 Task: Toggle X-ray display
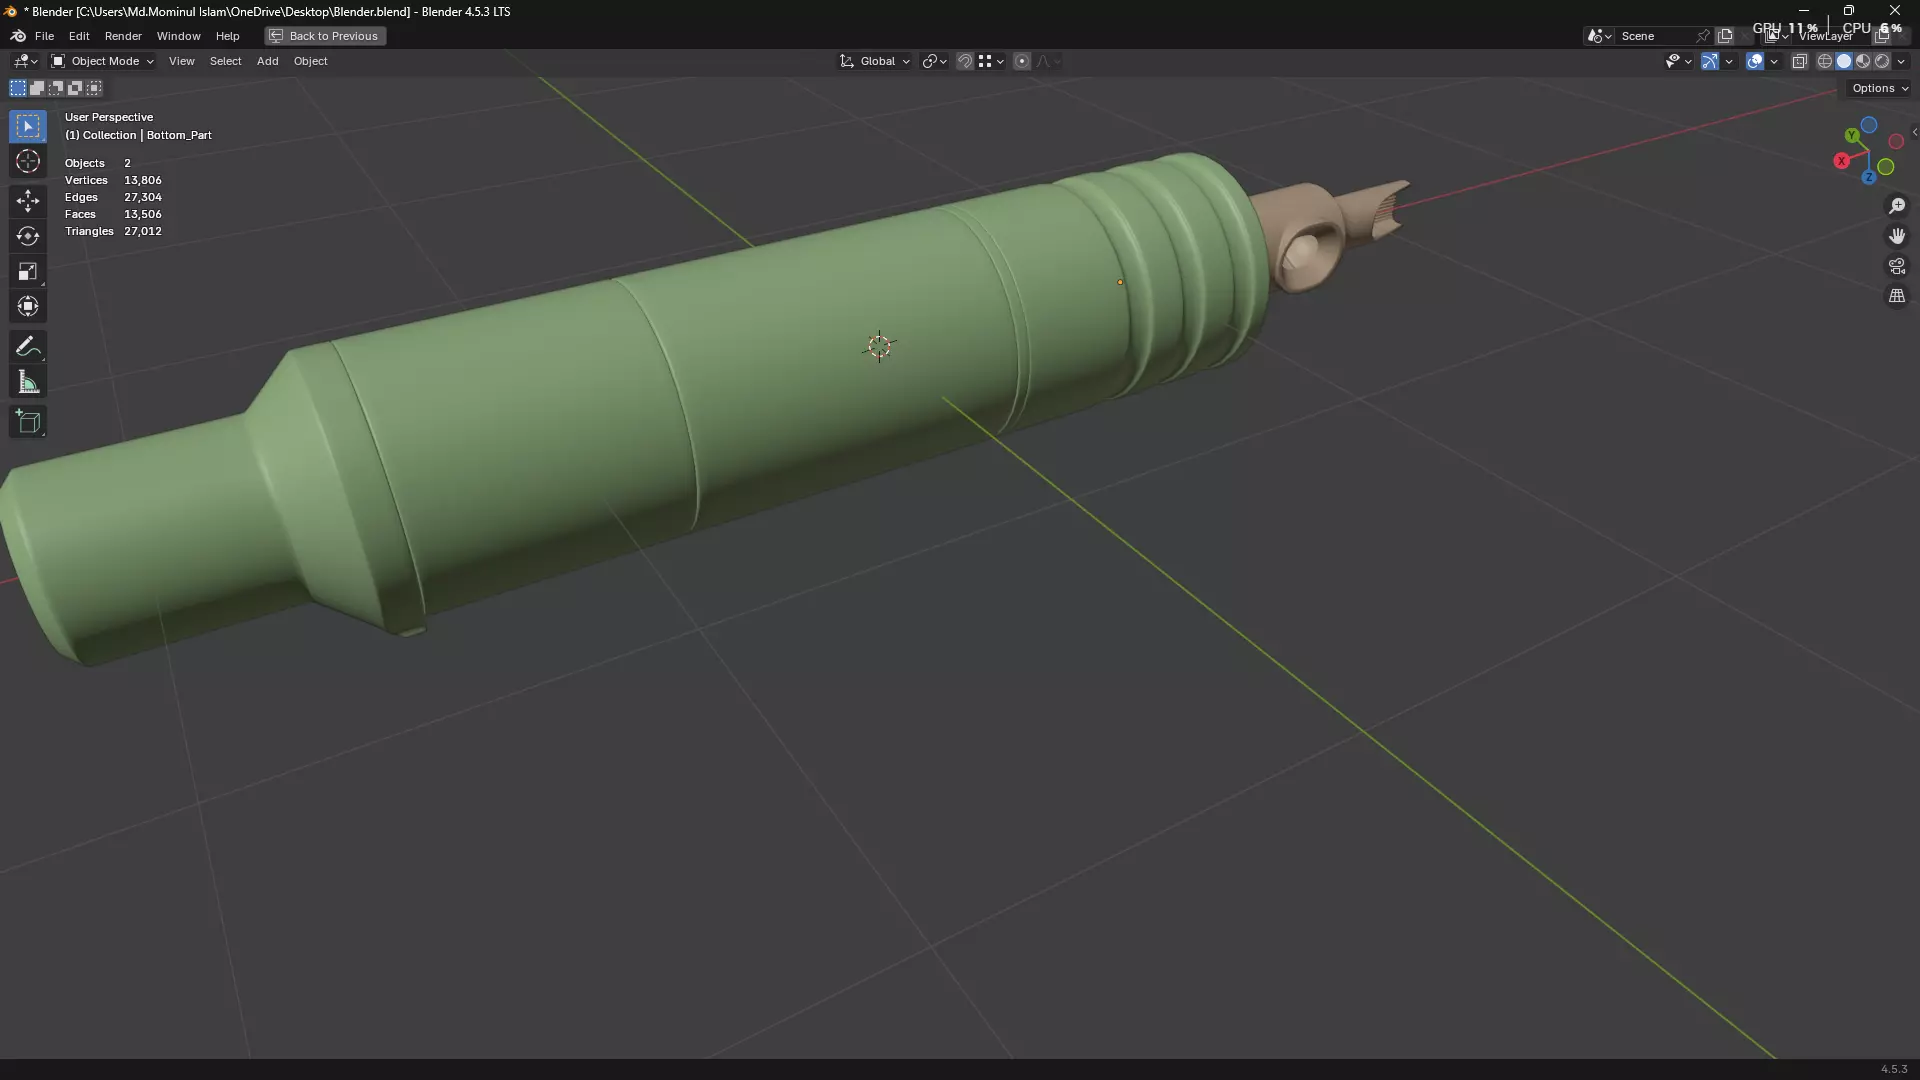point(1799,61)
